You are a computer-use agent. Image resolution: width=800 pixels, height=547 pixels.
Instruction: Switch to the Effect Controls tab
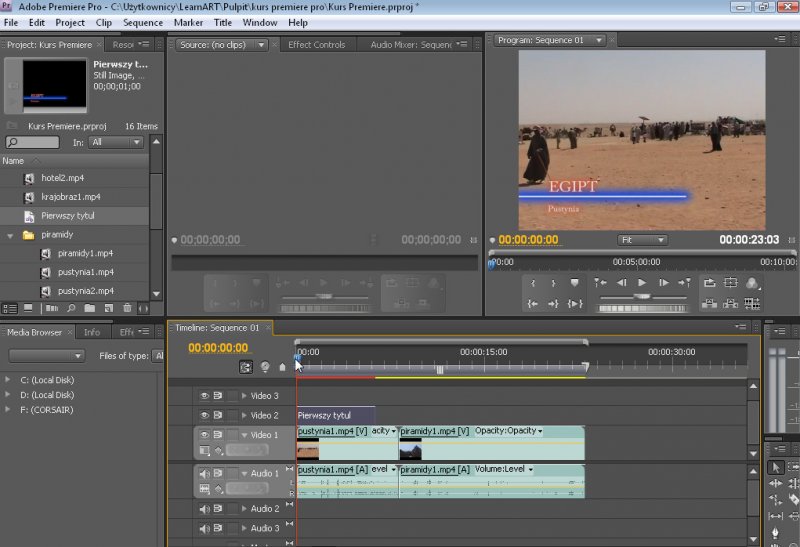pos(316,44)
